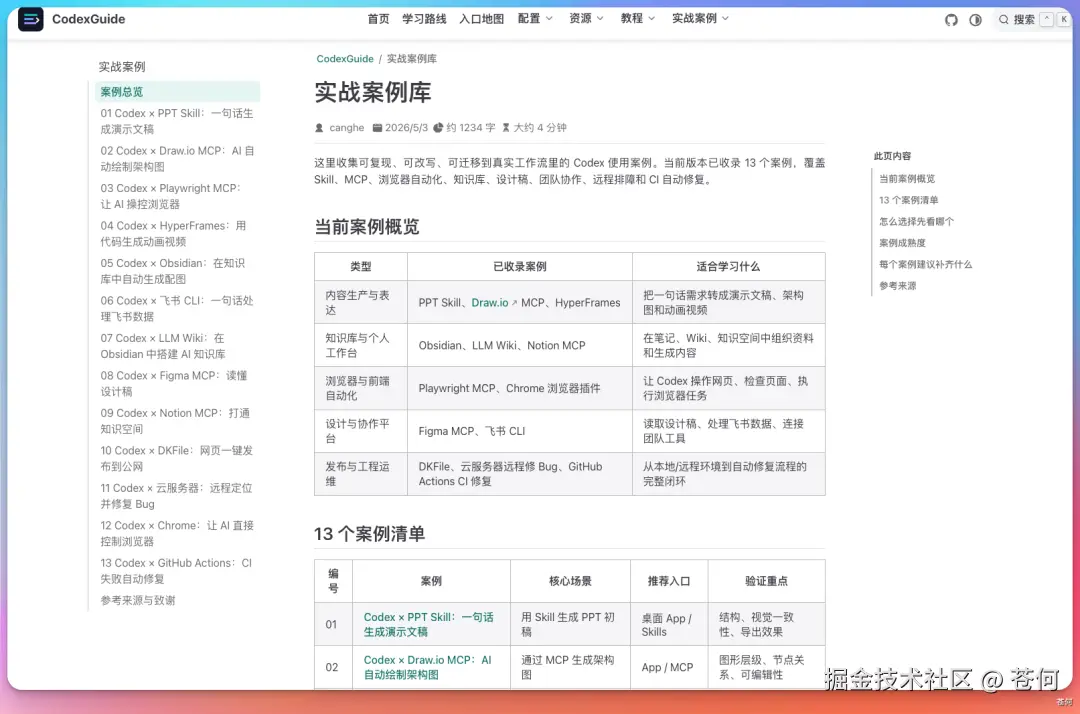Go to 首页 in the navbar

pos(378,19)
